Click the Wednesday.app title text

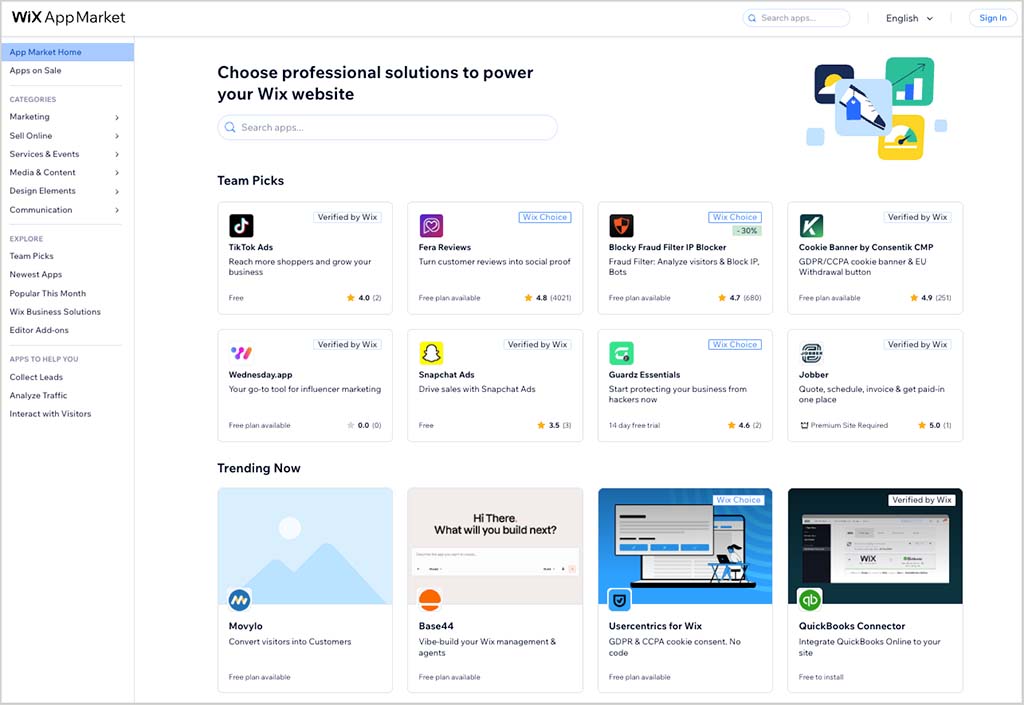point(261,375)
